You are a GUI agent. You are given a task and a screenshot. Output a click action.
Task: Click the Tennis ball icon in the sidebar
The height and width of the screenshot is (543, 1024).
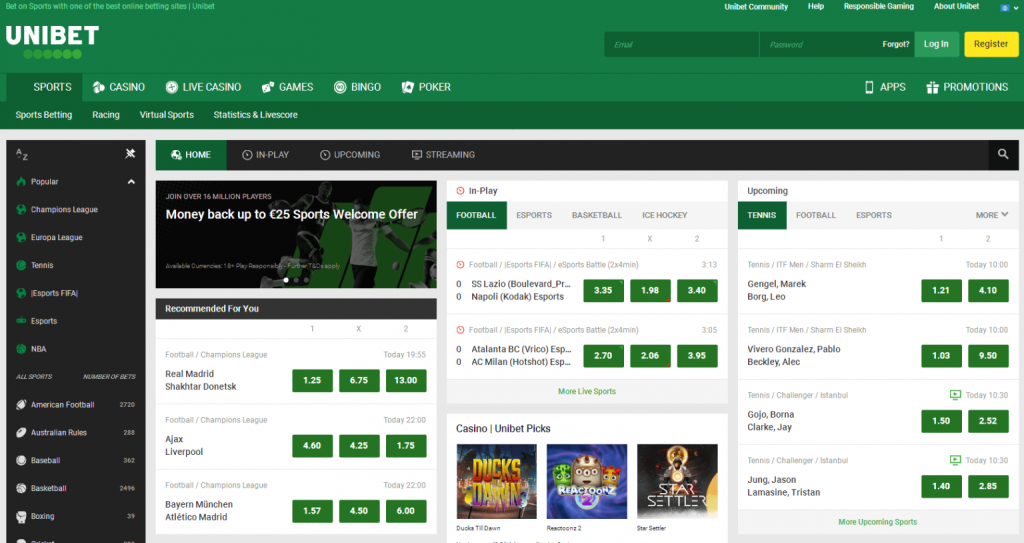[21, 265]
